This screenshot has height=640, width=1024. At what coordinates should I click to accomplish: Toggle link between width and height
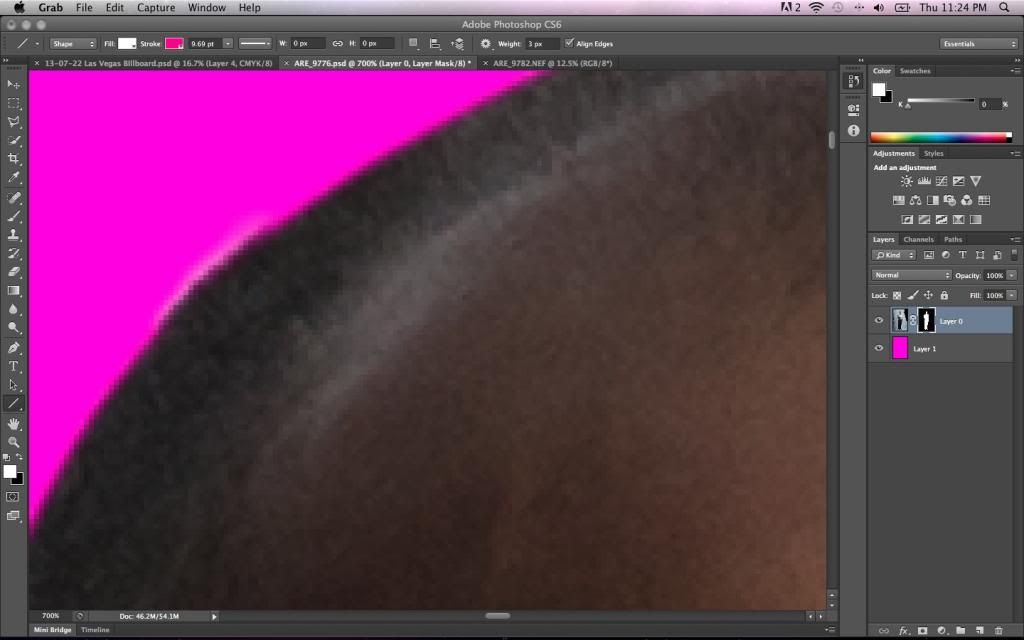tap(338, 44)
